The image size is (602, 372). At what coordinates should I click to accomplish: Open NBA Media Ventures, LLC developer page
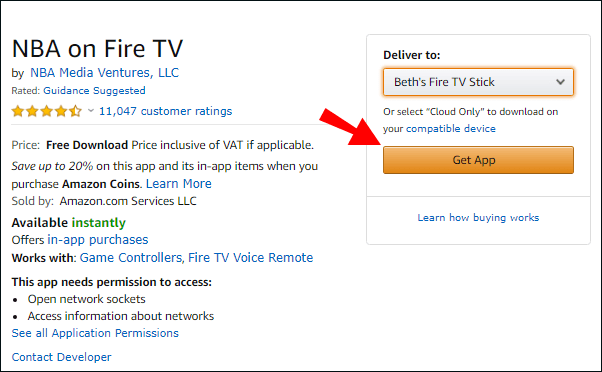(104, 73)
